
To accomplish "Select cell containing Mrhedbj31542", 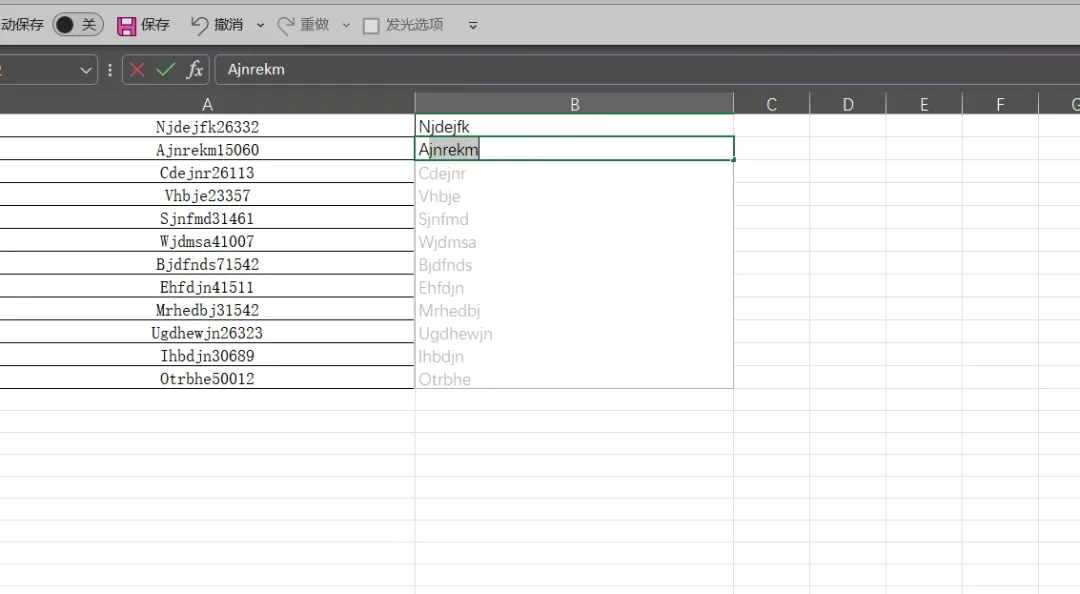I will pyautogui.click(x=207, y=309).
